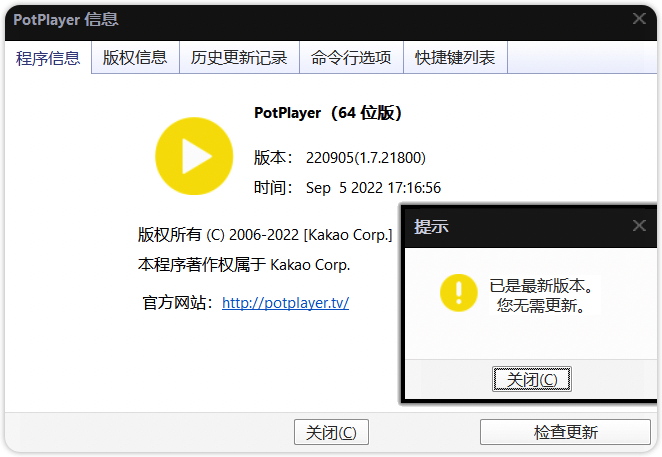Viewport: 662px width, 457px height.
Task: Open the 历史更新记录 tab
Action: coord(239,57)
